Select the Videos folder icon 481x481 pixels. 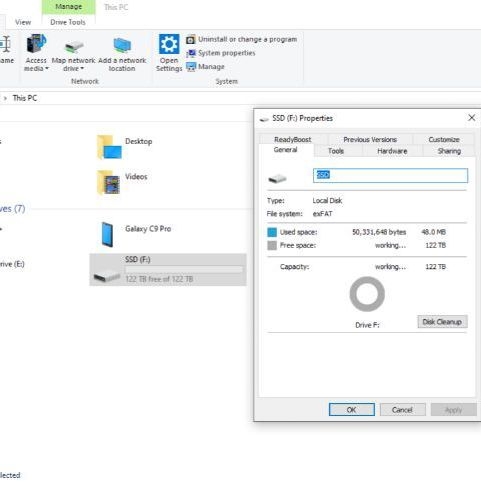[x=109, y=182]
